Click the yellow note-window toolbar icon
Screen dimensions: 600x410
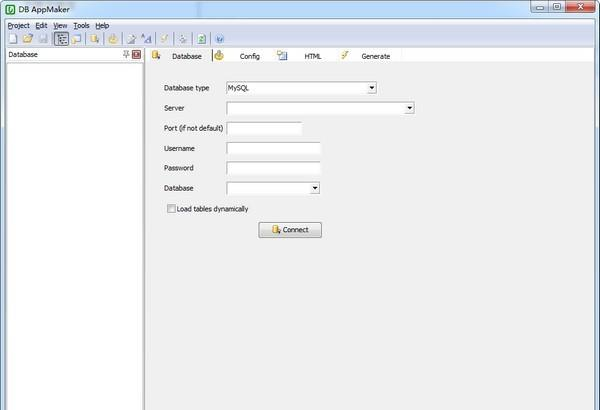coord(77,39)
